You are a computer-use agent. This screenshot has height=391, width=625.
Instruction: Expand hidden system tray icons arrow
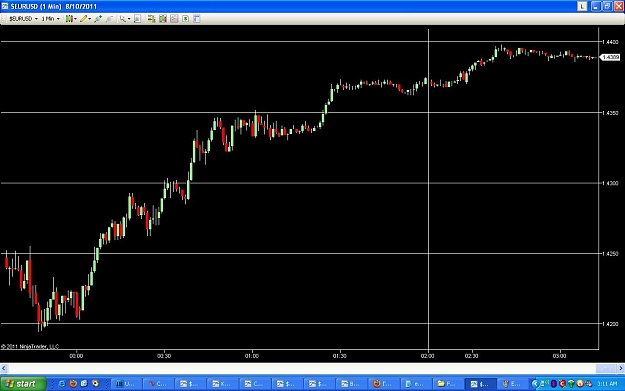pos(535,384)
